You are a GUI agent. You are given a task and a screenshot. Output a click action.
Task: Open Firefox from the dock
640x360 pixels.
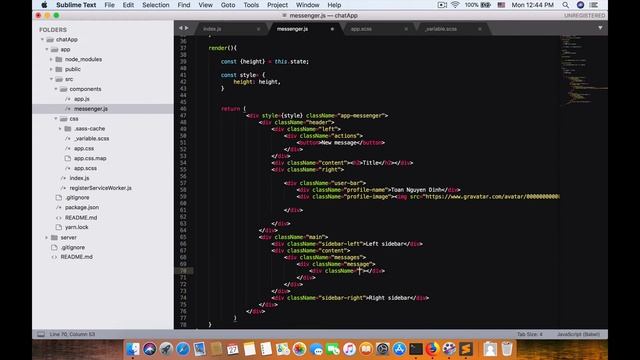[x=432, y=349]
